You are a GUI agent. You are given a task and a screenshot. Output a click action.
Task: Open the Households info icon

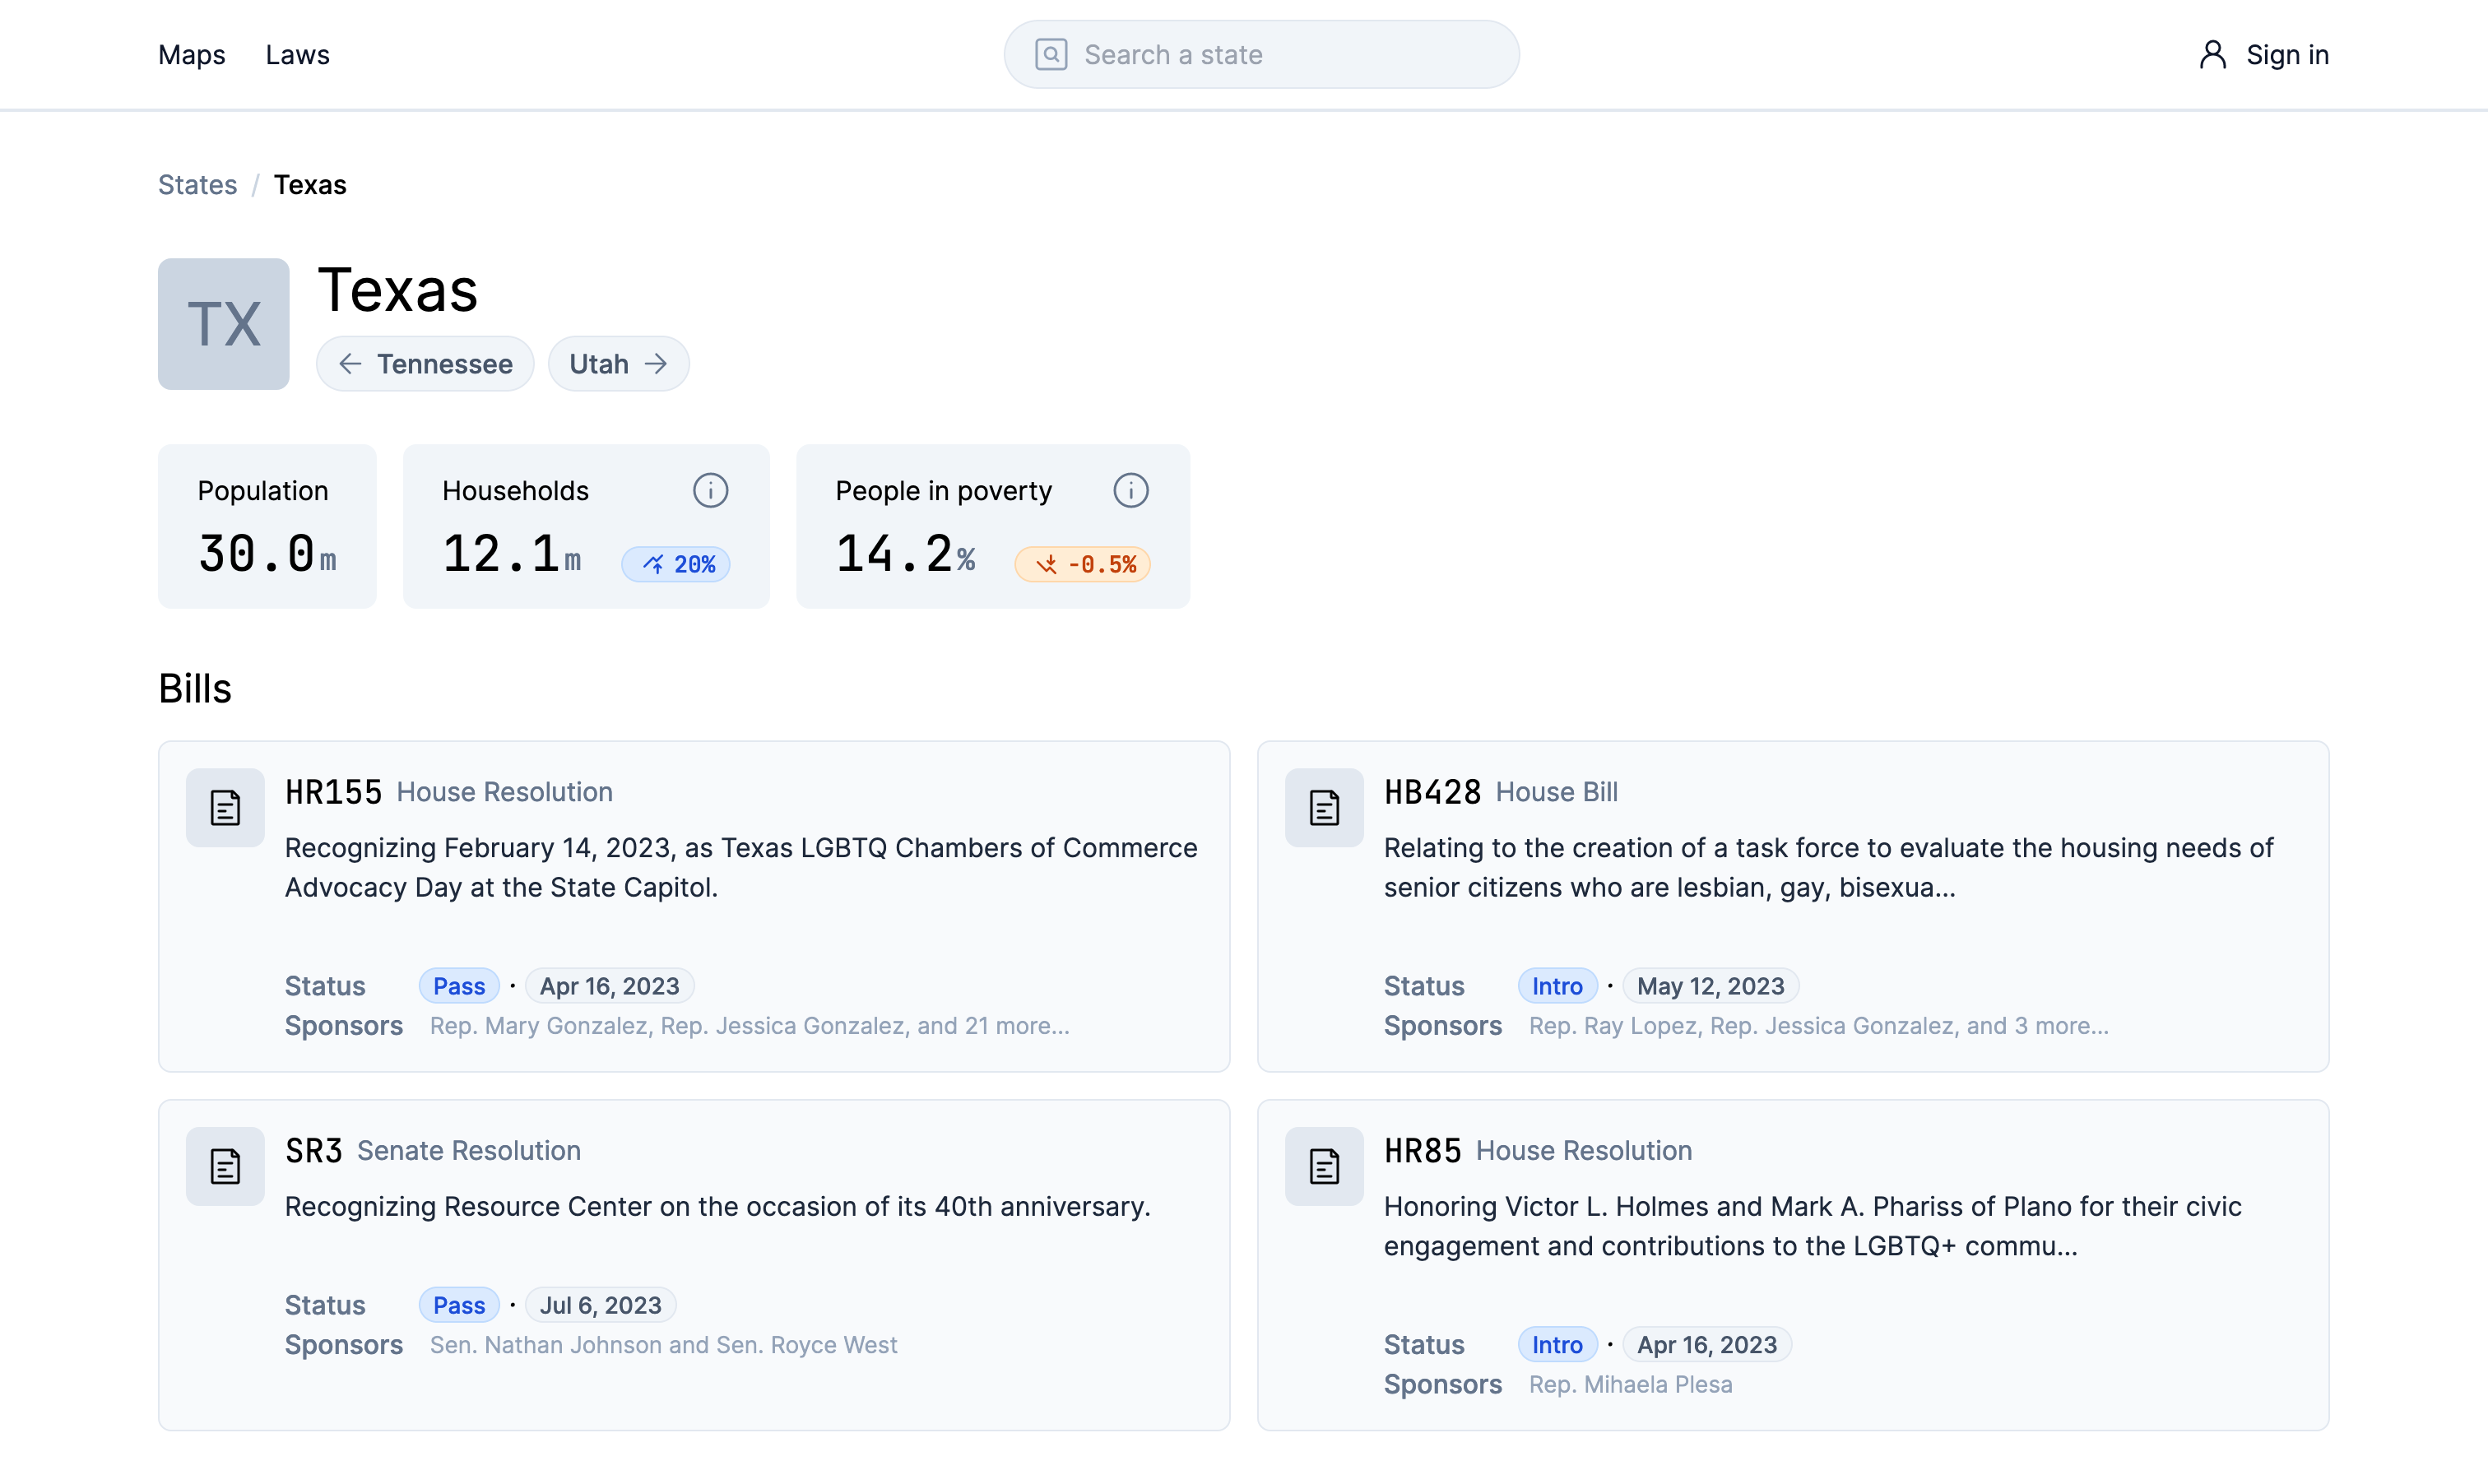click(710, 490)
